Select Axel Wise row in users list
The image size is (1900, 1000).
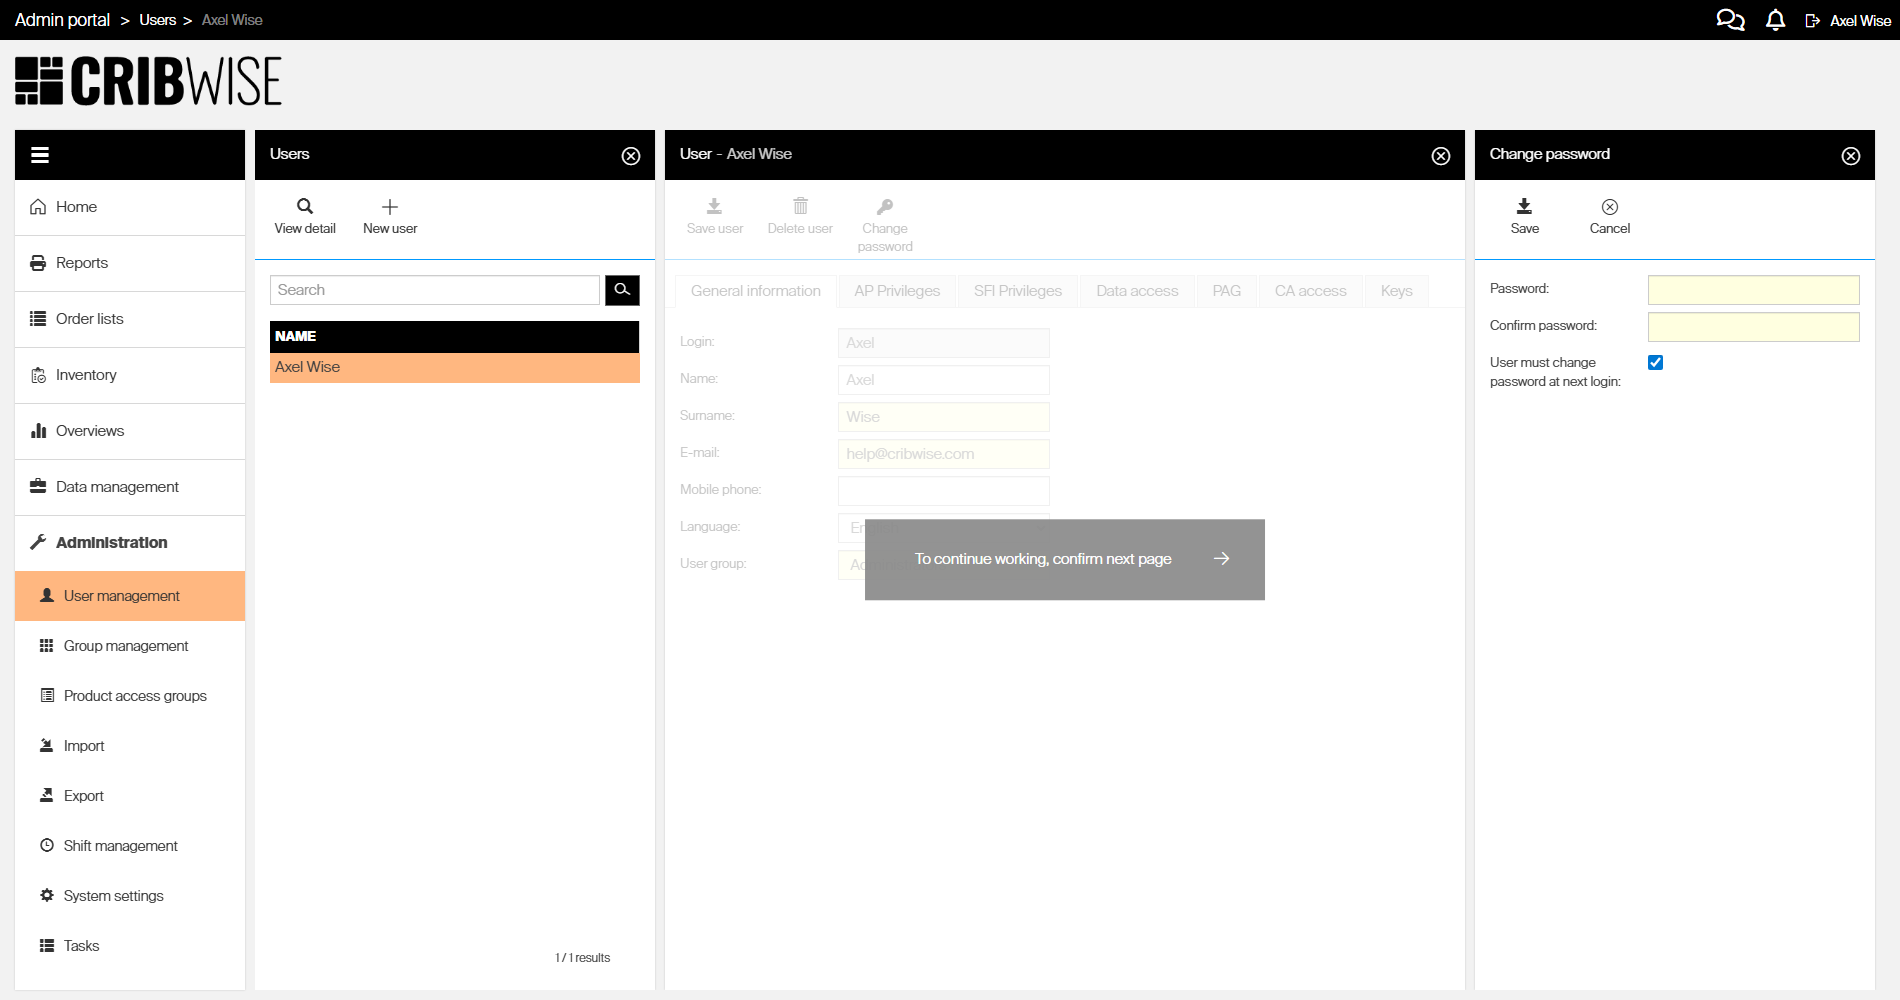click(x=454, y=367)
